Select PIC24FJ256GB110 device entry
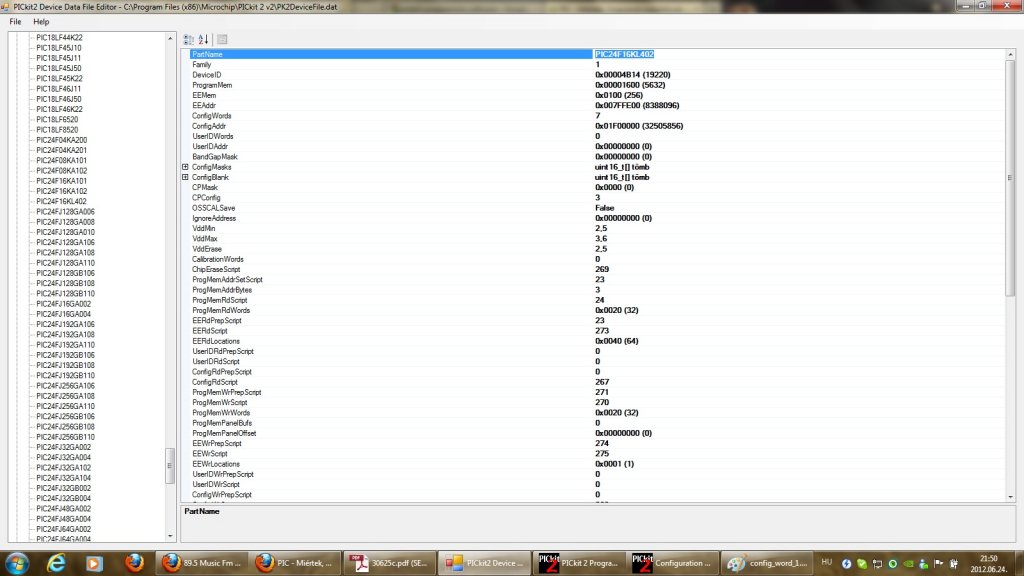This screenshot has width=1024, height=576. [x=65, y=437]
